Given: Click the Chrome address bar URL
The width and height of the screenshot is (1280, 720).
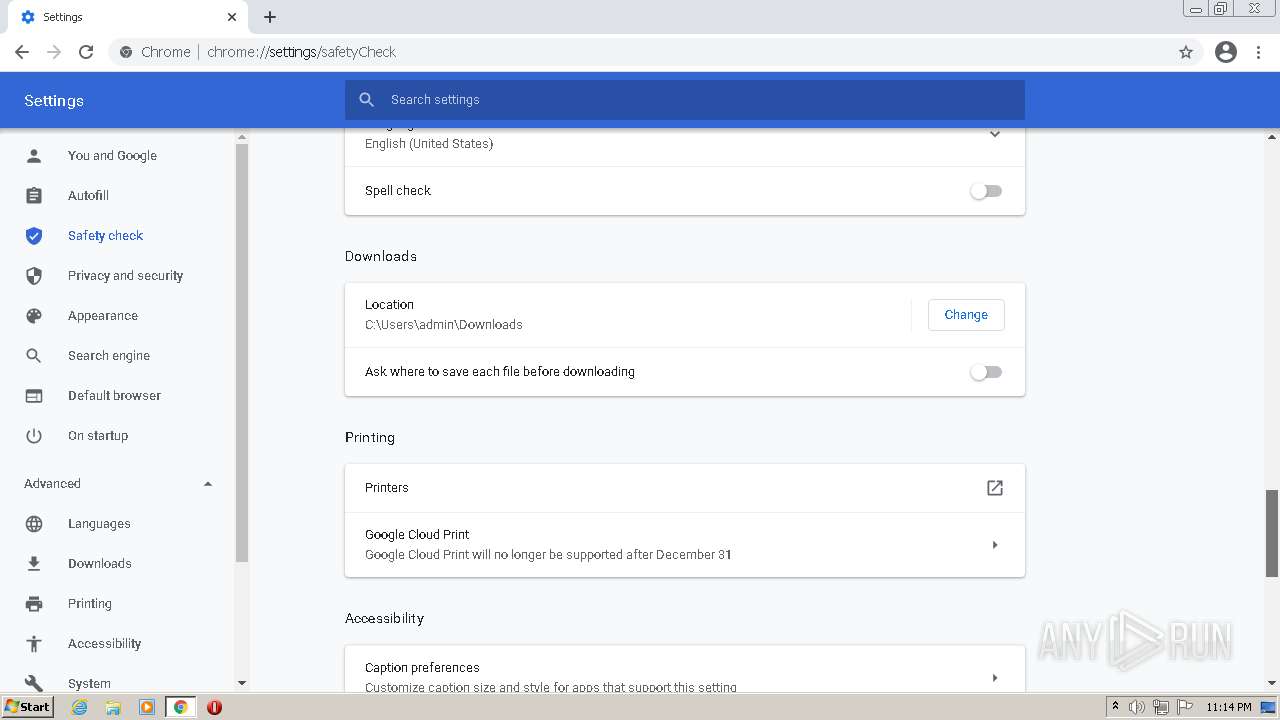Looking at the screenshot, I should 301,52.
